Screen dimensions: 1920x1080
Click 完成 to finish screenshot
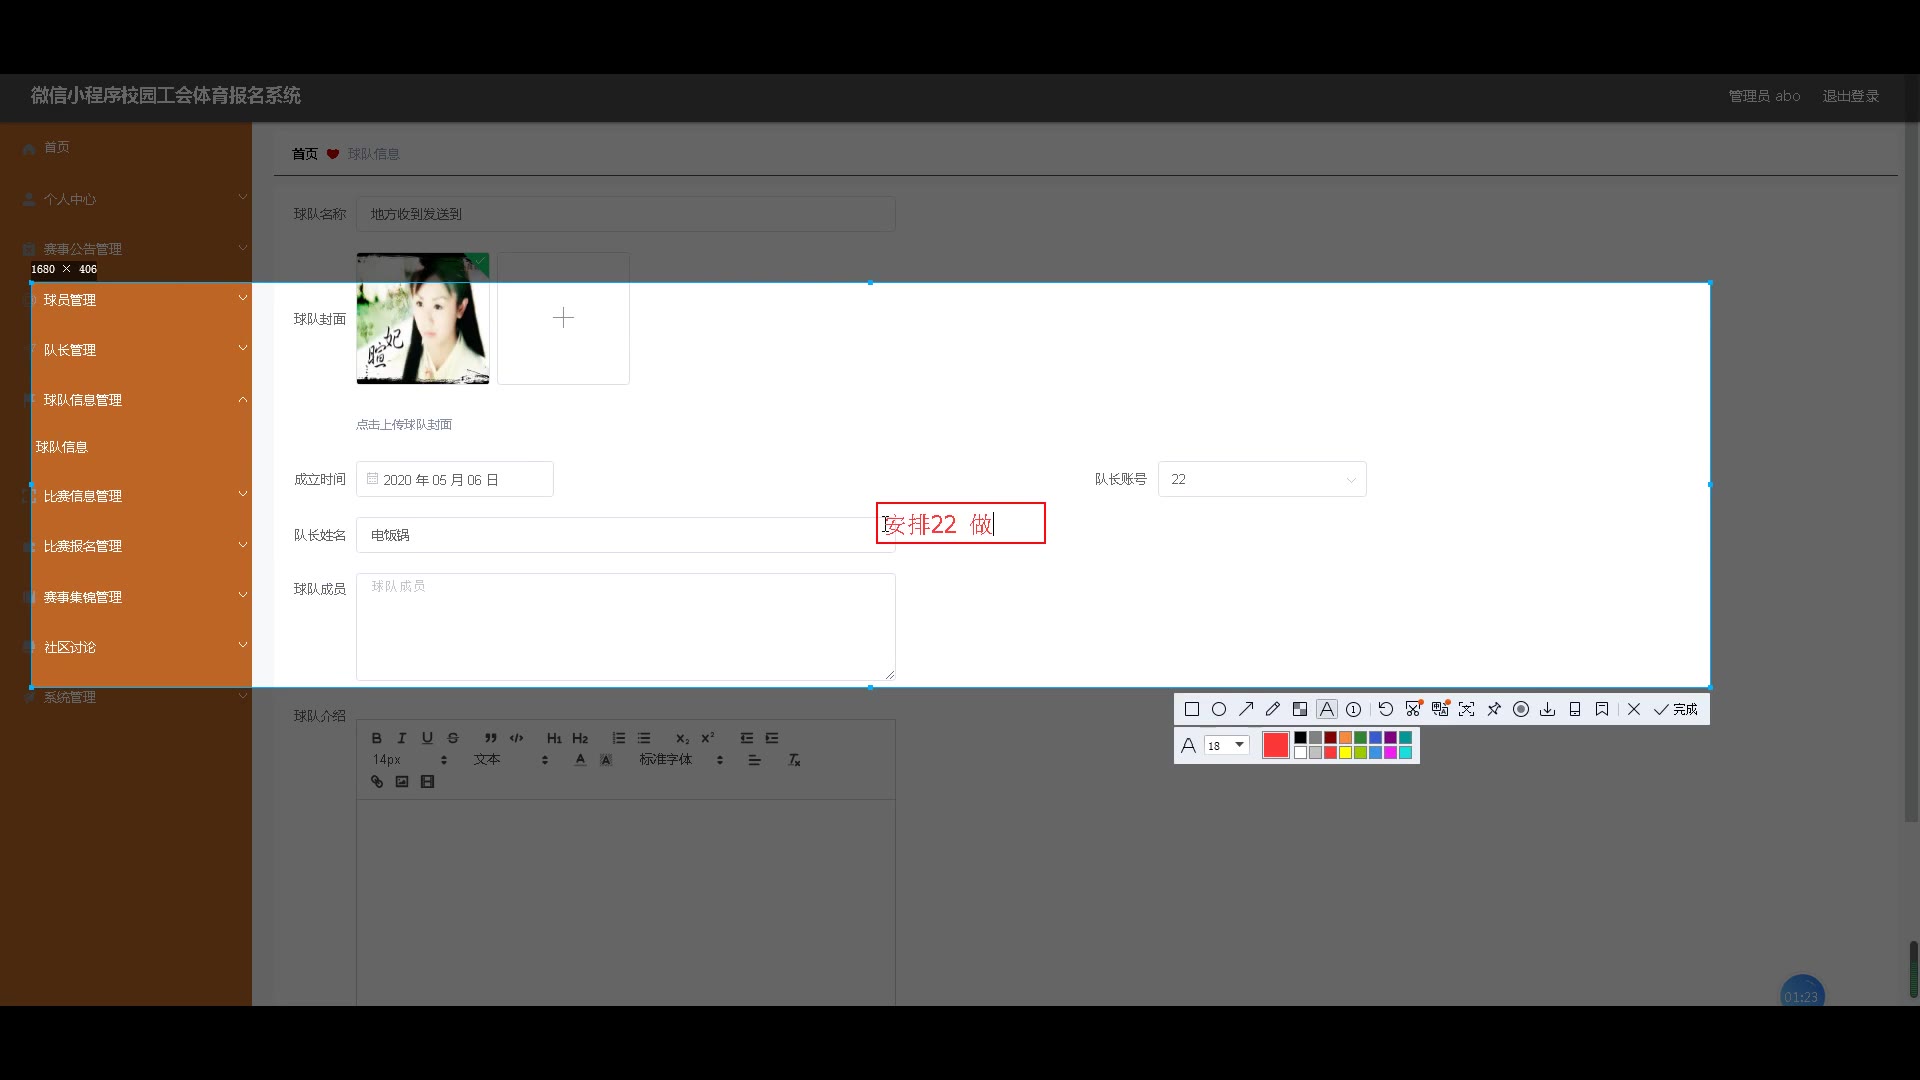tap(1676, 709)
